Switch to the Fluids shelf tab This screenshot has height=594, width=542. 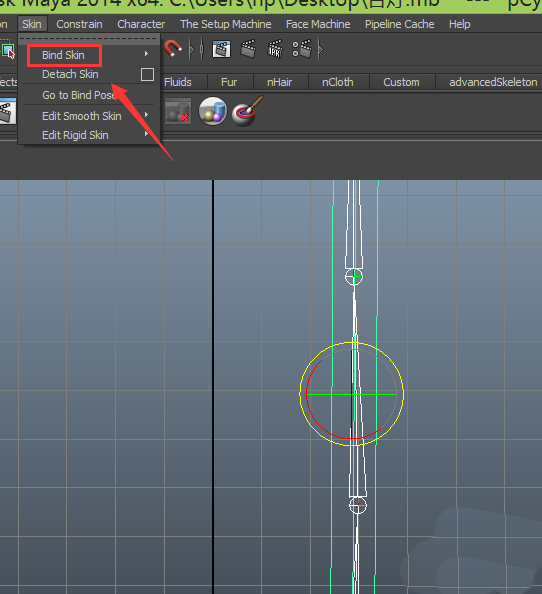[178, 82]
